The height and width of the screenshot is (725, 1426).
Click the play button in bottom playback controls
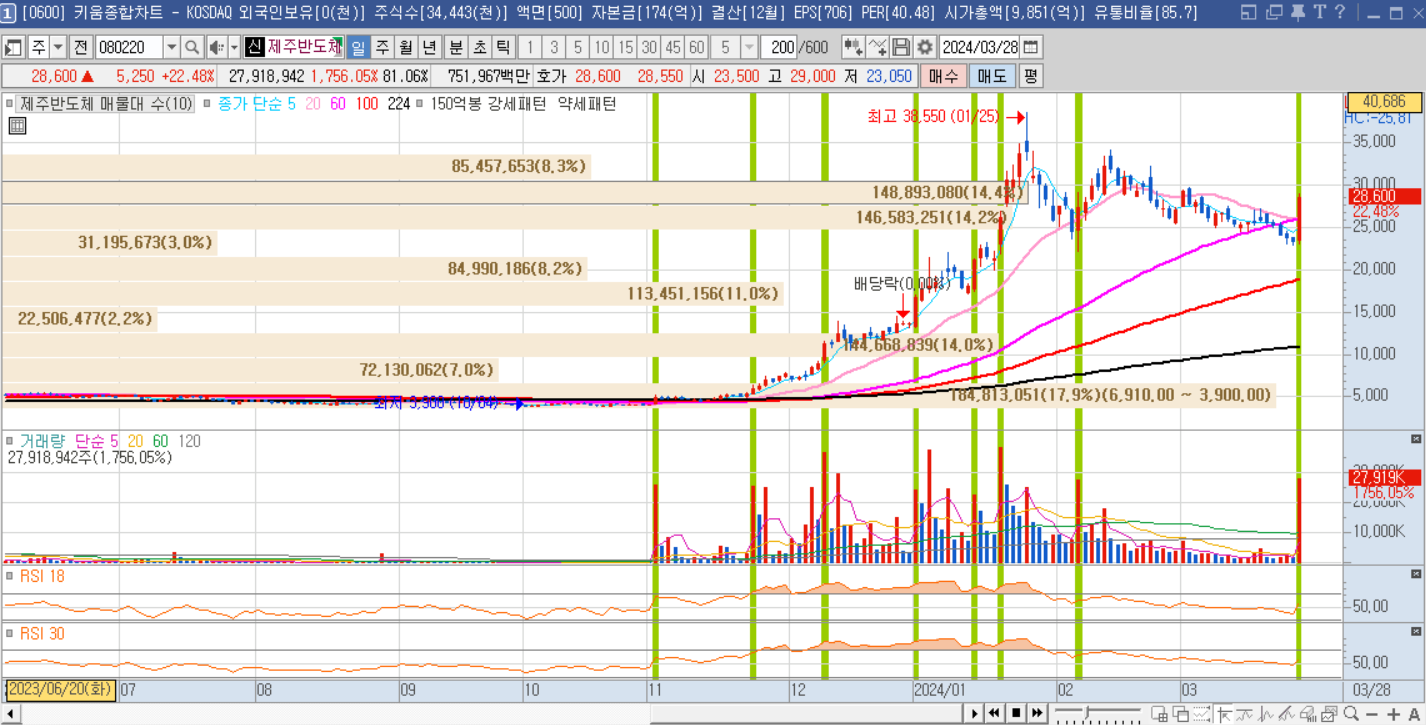[x=975, y=713]
